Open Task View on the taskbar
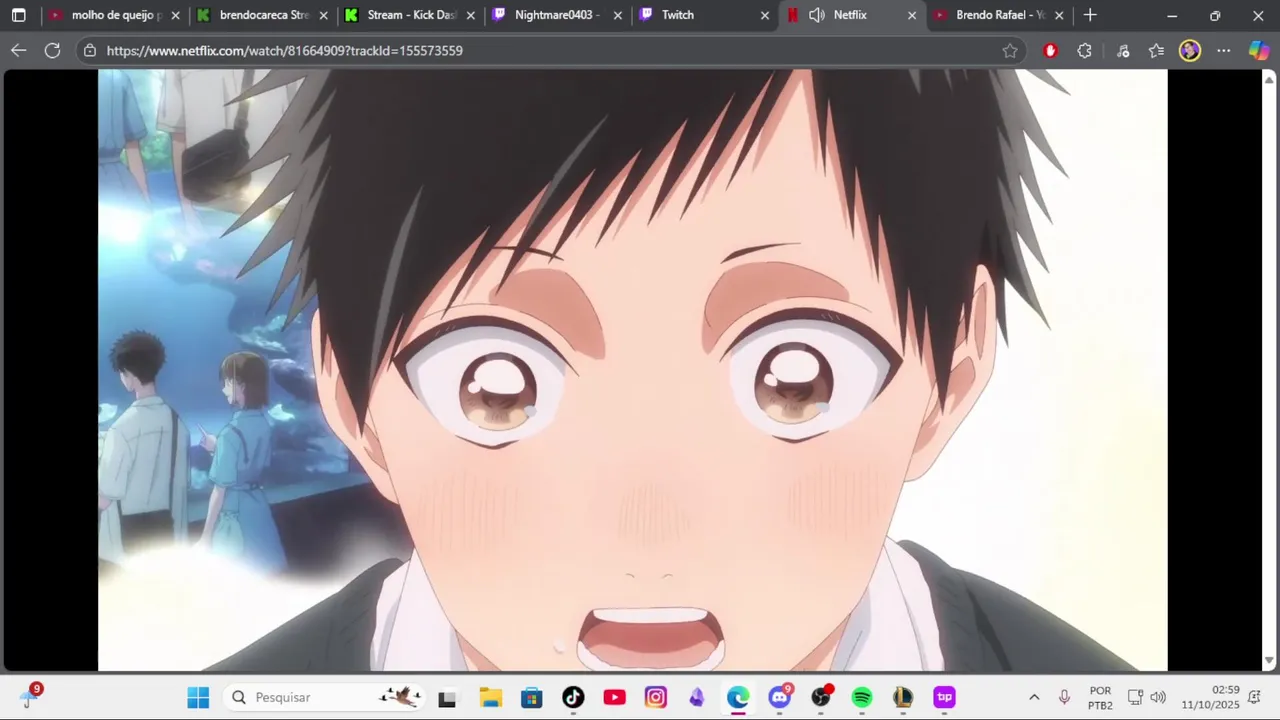This screenshot has height=720, width=1280. pyautogui.click(x=447, y=698)
